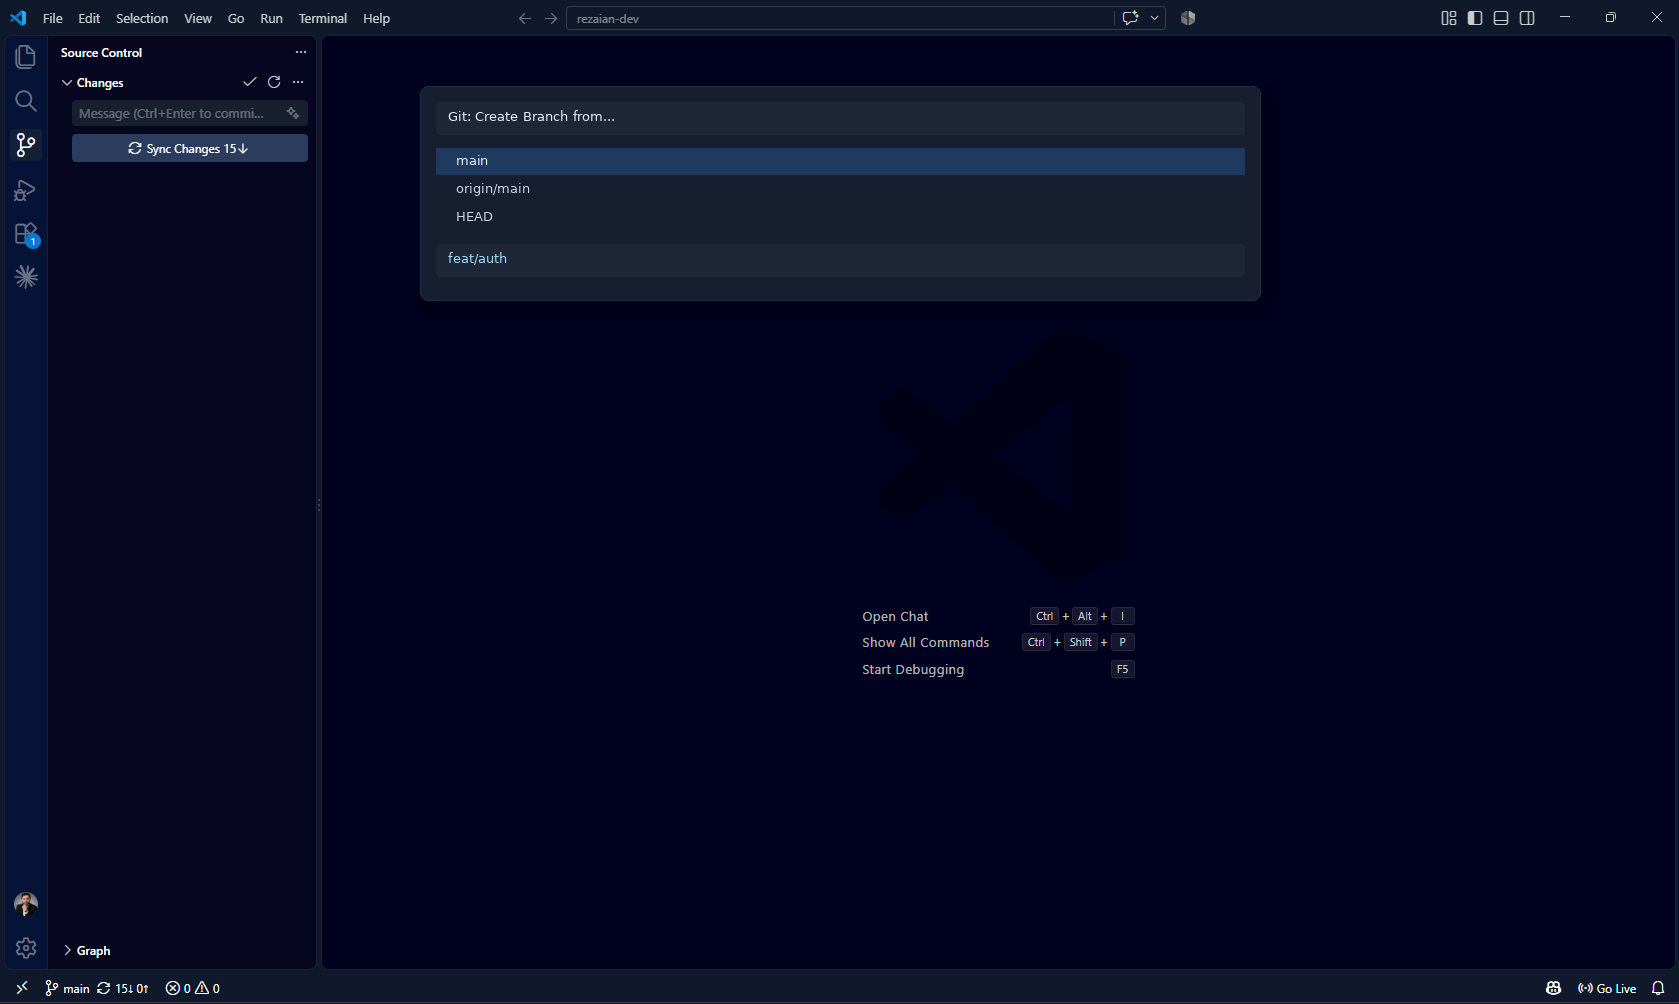Open Source Control views and more actions
The height and width of the screenshot is (1004, 1679).
click(x=301, y=52)
